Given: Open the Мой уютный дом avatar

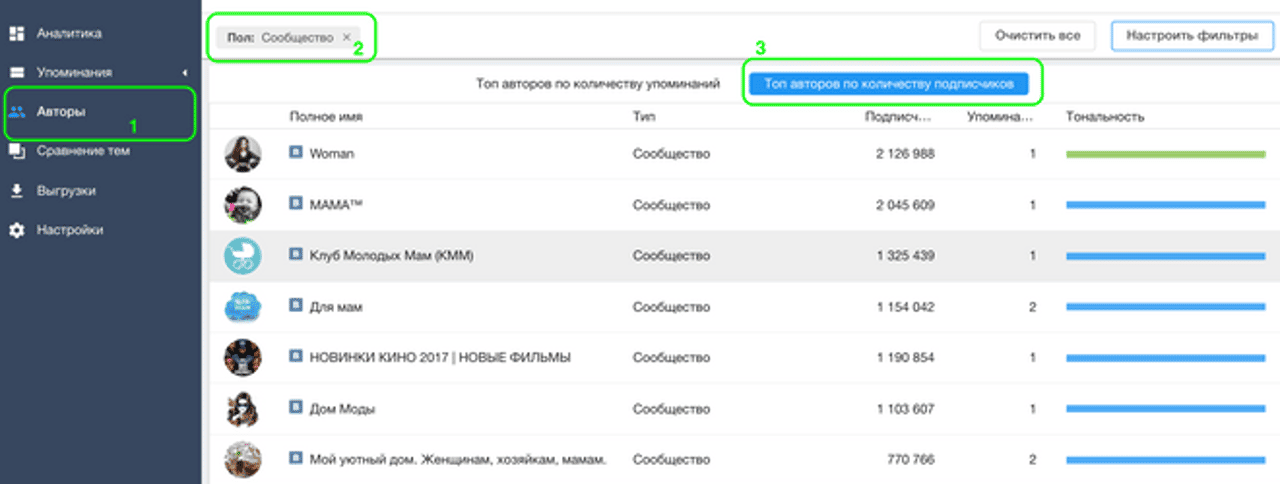Looking at the screenshot, I should tap(243, 459).
